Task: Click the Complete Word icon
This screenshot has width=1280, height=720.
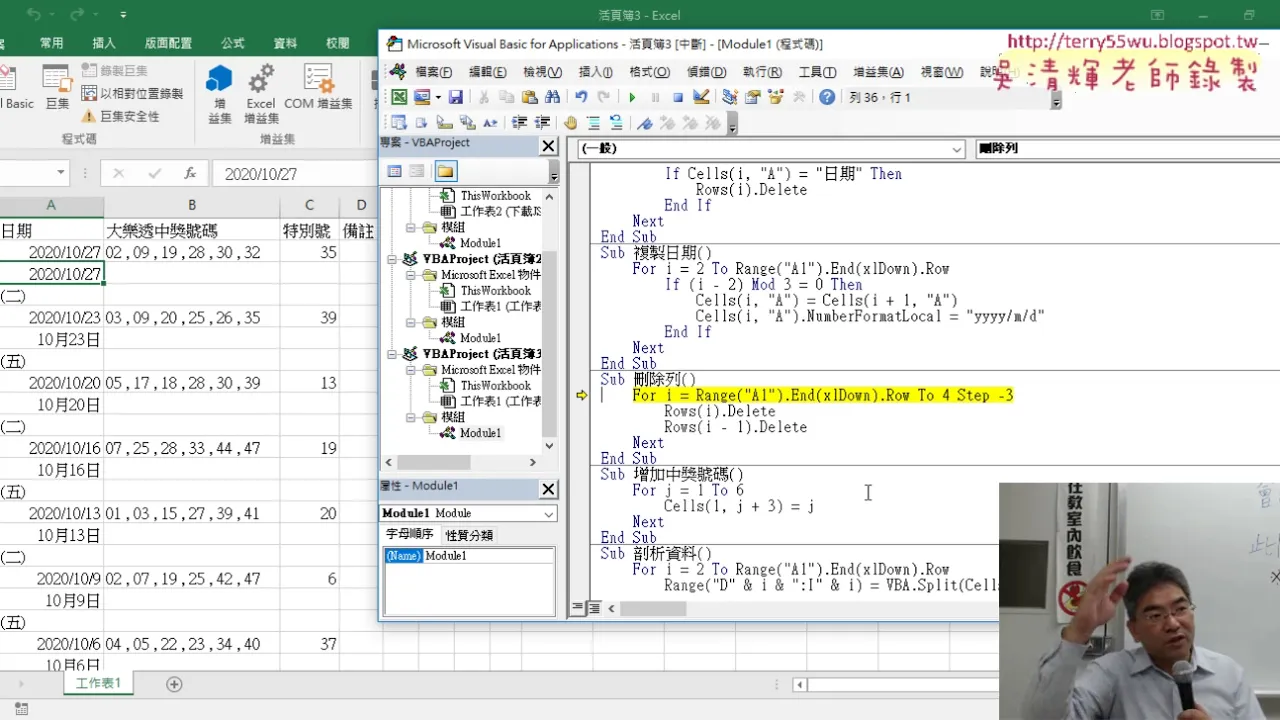Action: [490, 123]
